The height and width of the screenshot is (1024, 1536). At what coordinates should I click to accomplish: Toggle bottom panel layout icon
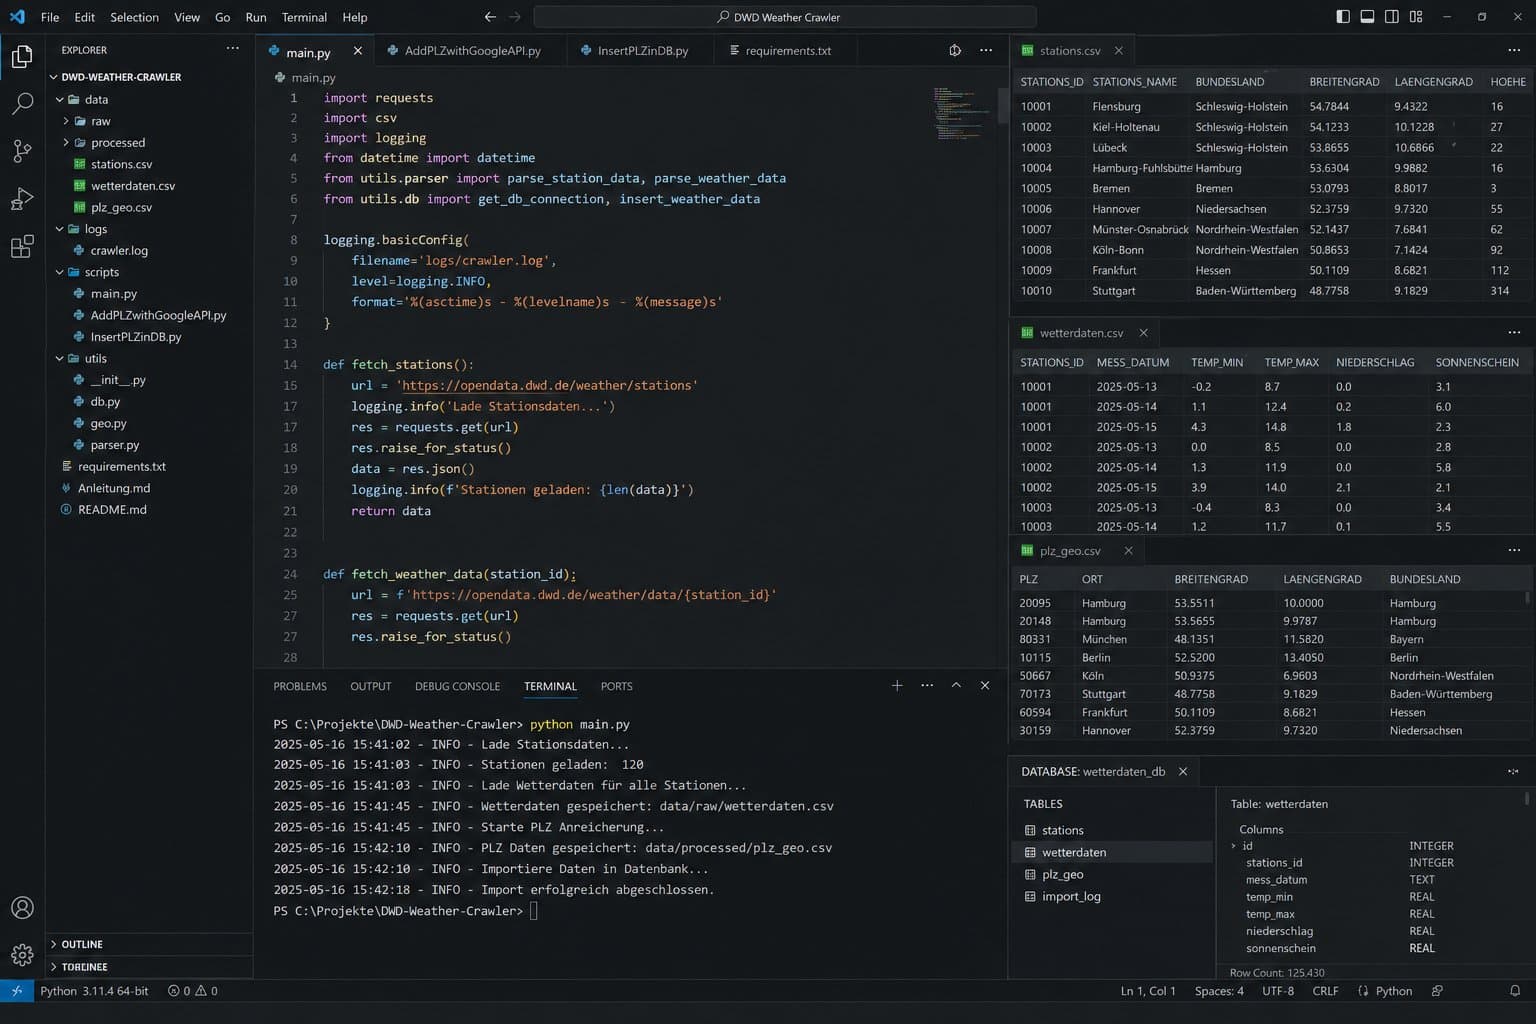[1367, 17]
